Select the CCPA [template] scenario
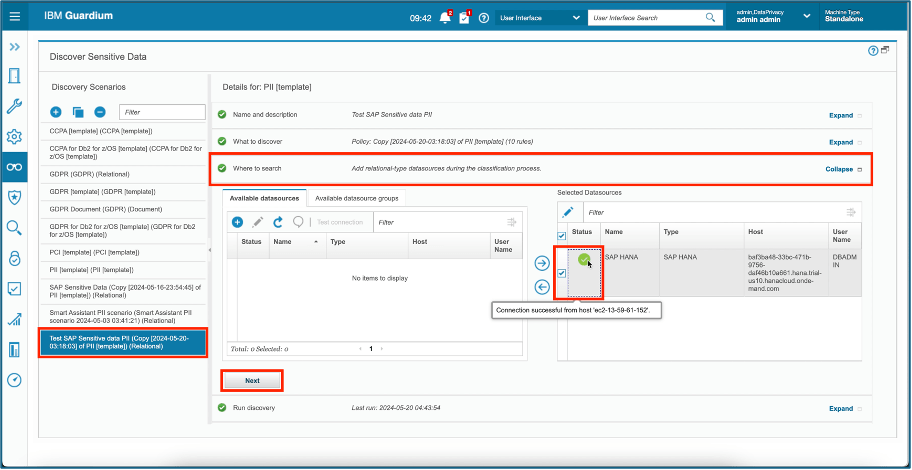This screenshot has height=470, width=912. [x=122, y=131]
